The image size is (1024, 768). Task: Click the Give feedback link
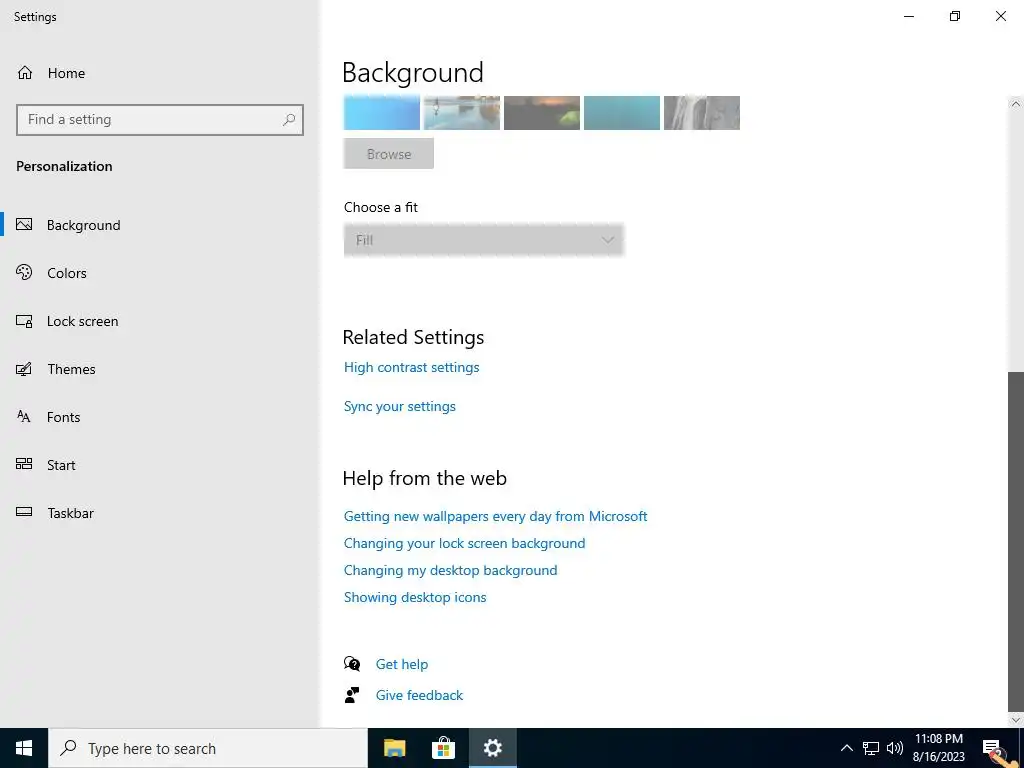pyautogui.click(x=419, y=696)
